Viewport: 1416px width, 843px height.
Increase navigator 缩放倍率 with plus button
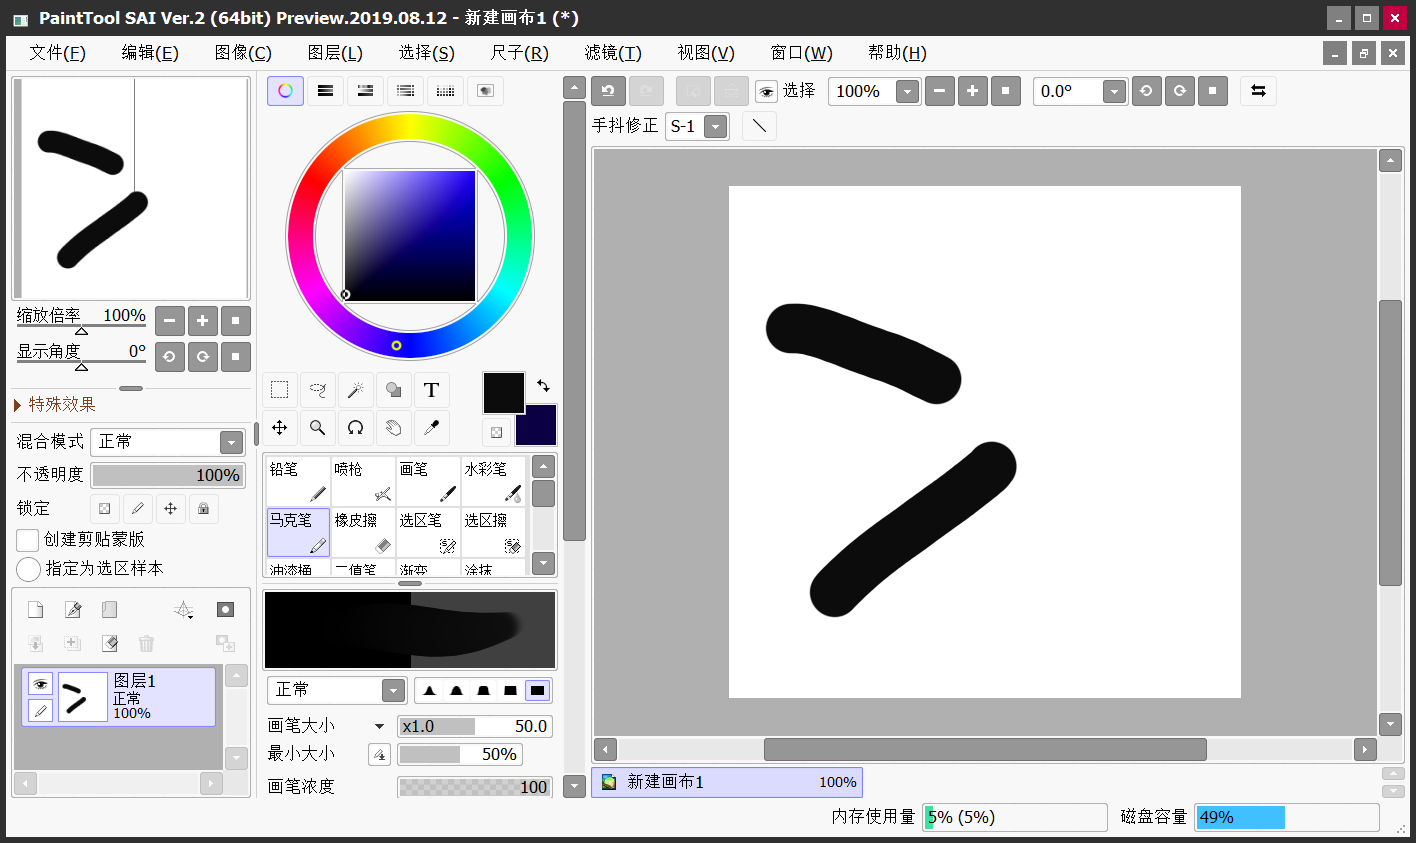click(202, 321)
